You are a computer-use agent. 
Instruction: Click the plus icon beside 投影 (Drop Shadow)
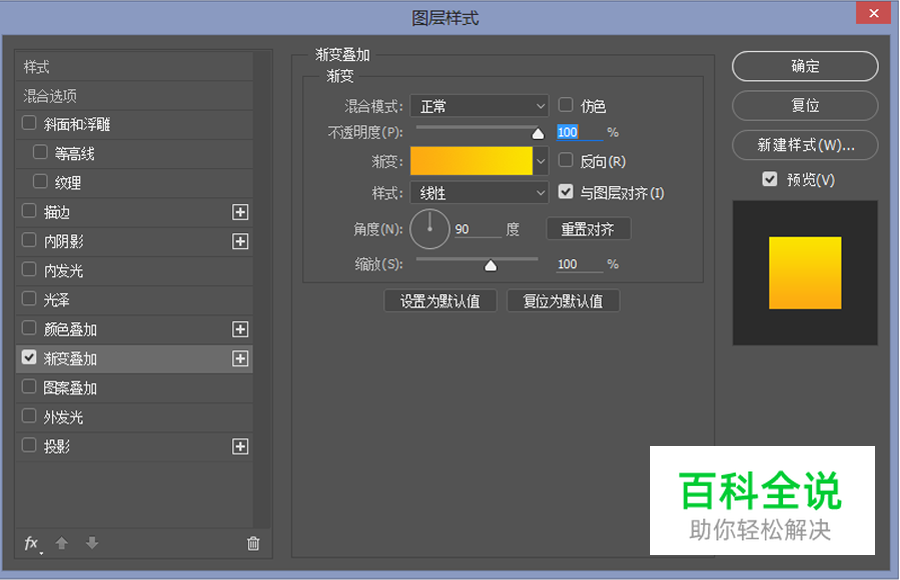coord(241,447)
